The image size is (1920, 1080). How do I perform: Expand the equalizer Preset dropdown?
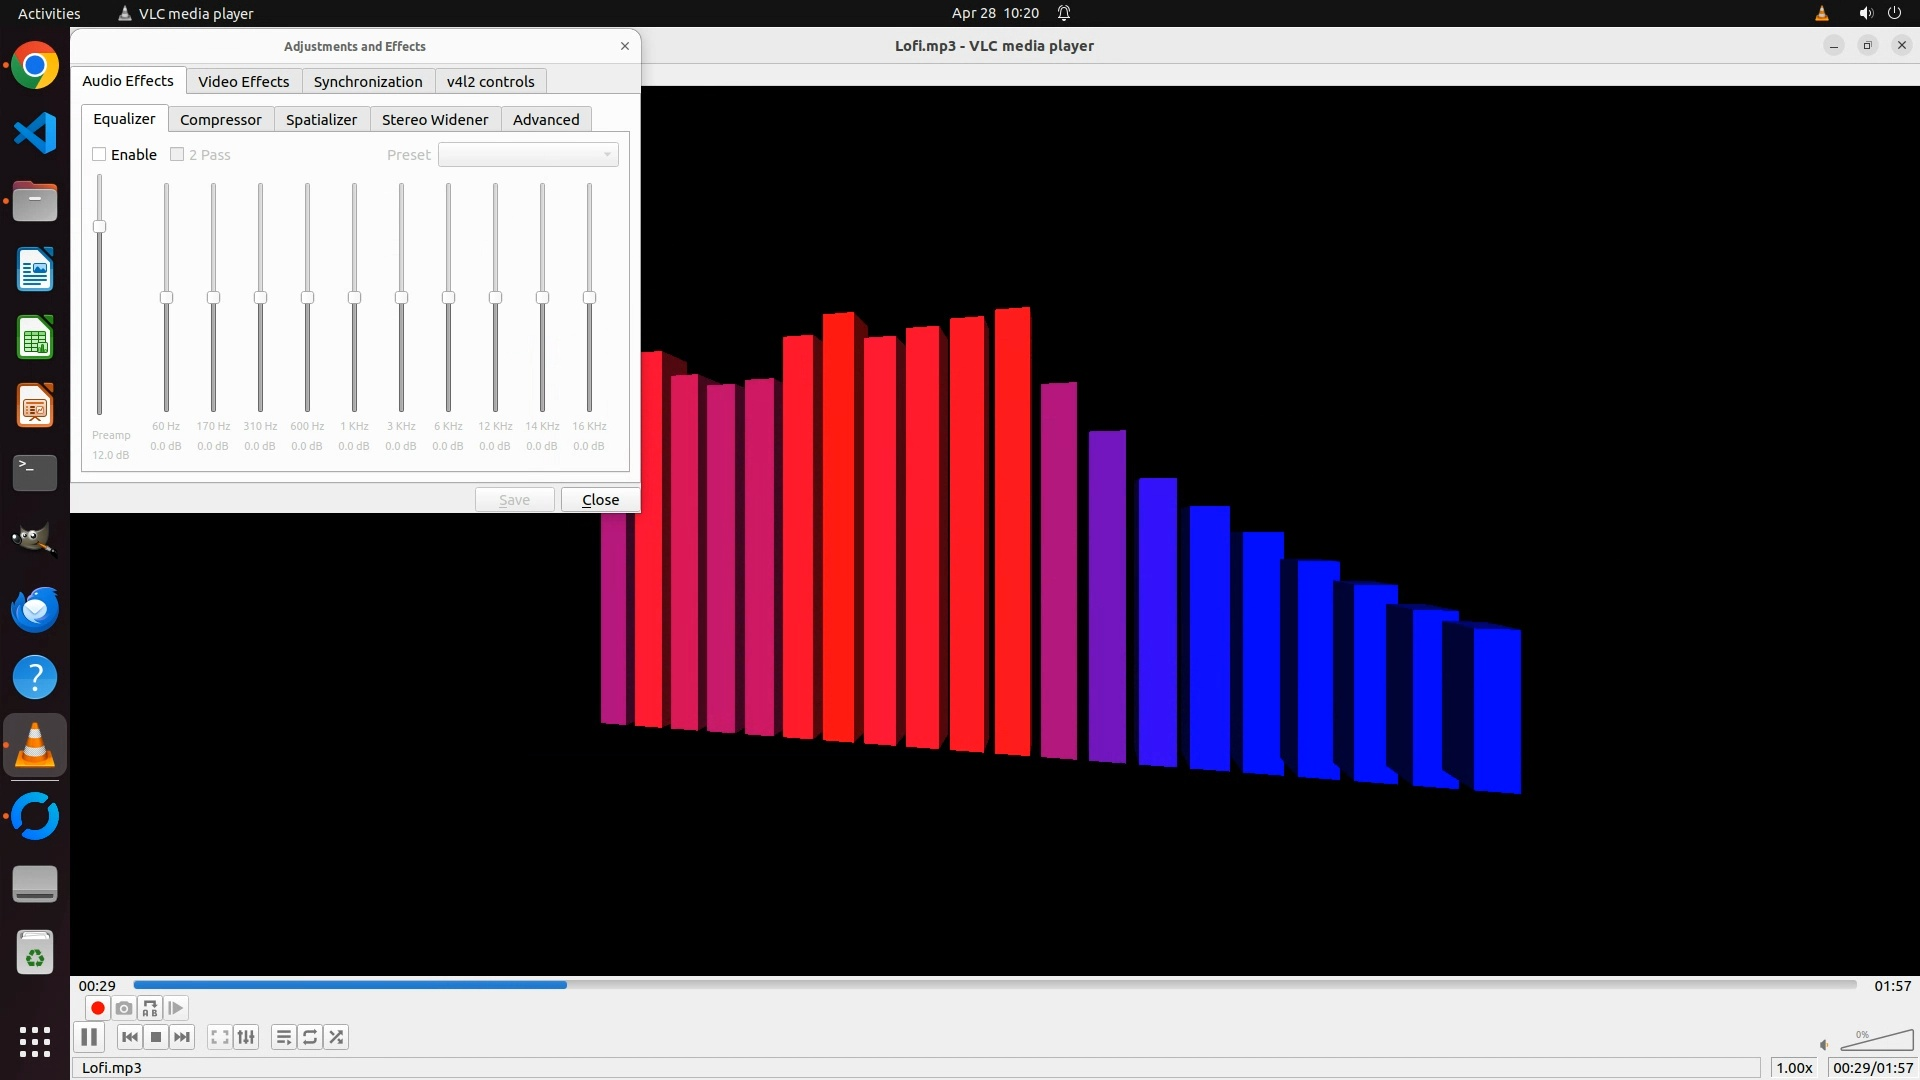pos(528,154)
